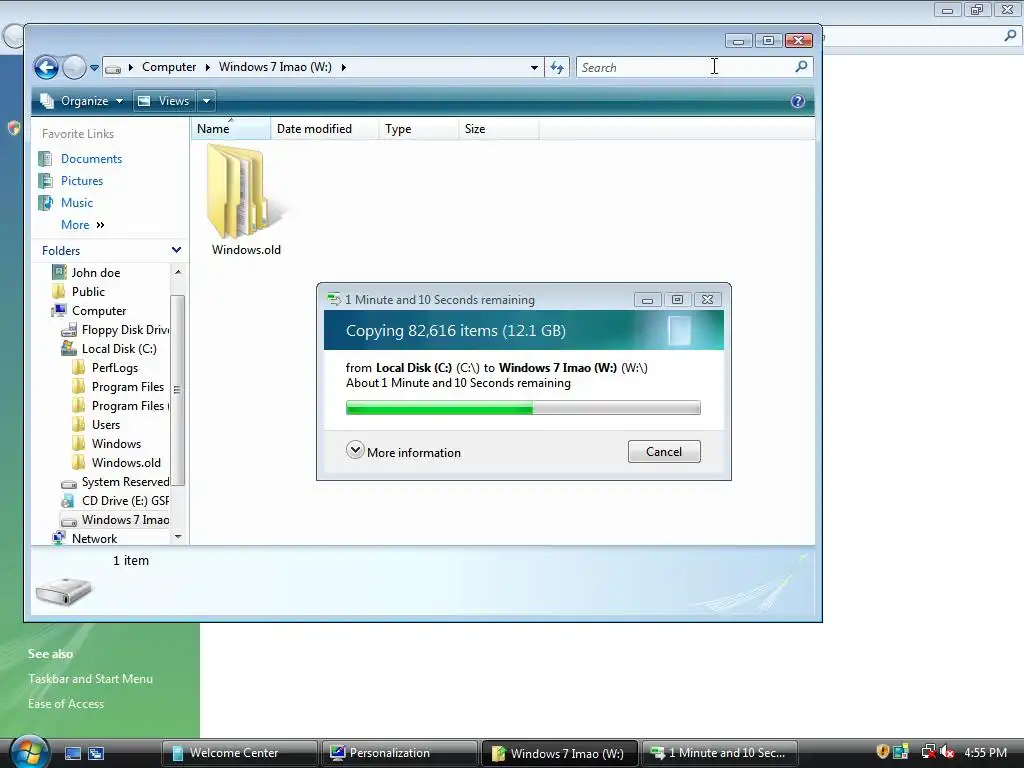Select Computer node in folder tree
1024x768 pixels.
pos(99,311)
